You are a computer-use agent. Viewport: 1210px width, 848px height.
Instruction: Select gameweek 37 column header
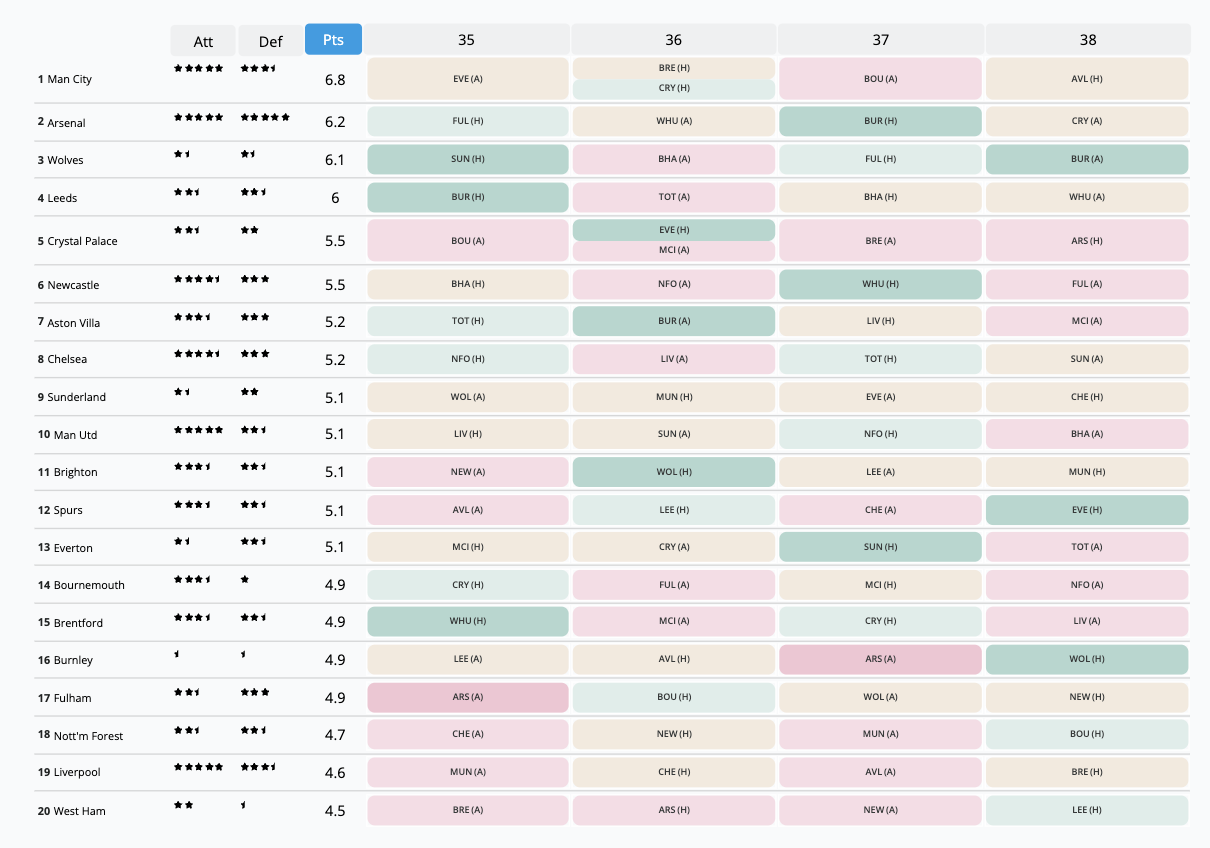pyautogui.click(x=881, y=40)
